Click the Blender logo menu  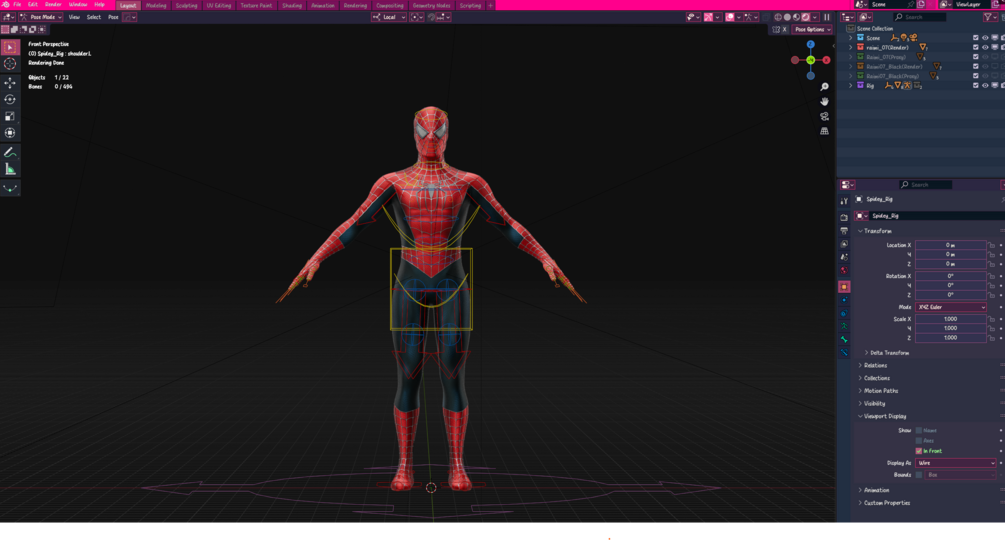coord(6,4)
